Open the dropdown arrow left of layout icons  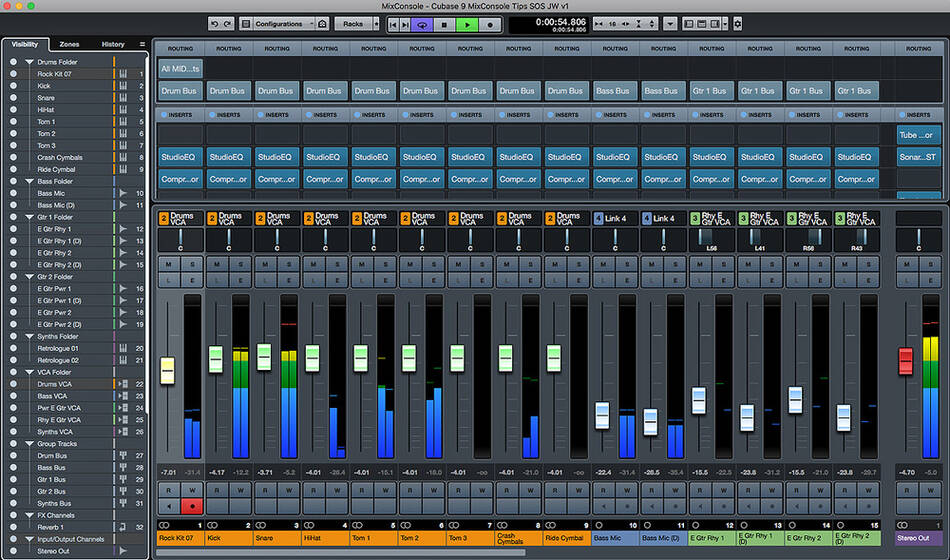click(x=670, y=24)
